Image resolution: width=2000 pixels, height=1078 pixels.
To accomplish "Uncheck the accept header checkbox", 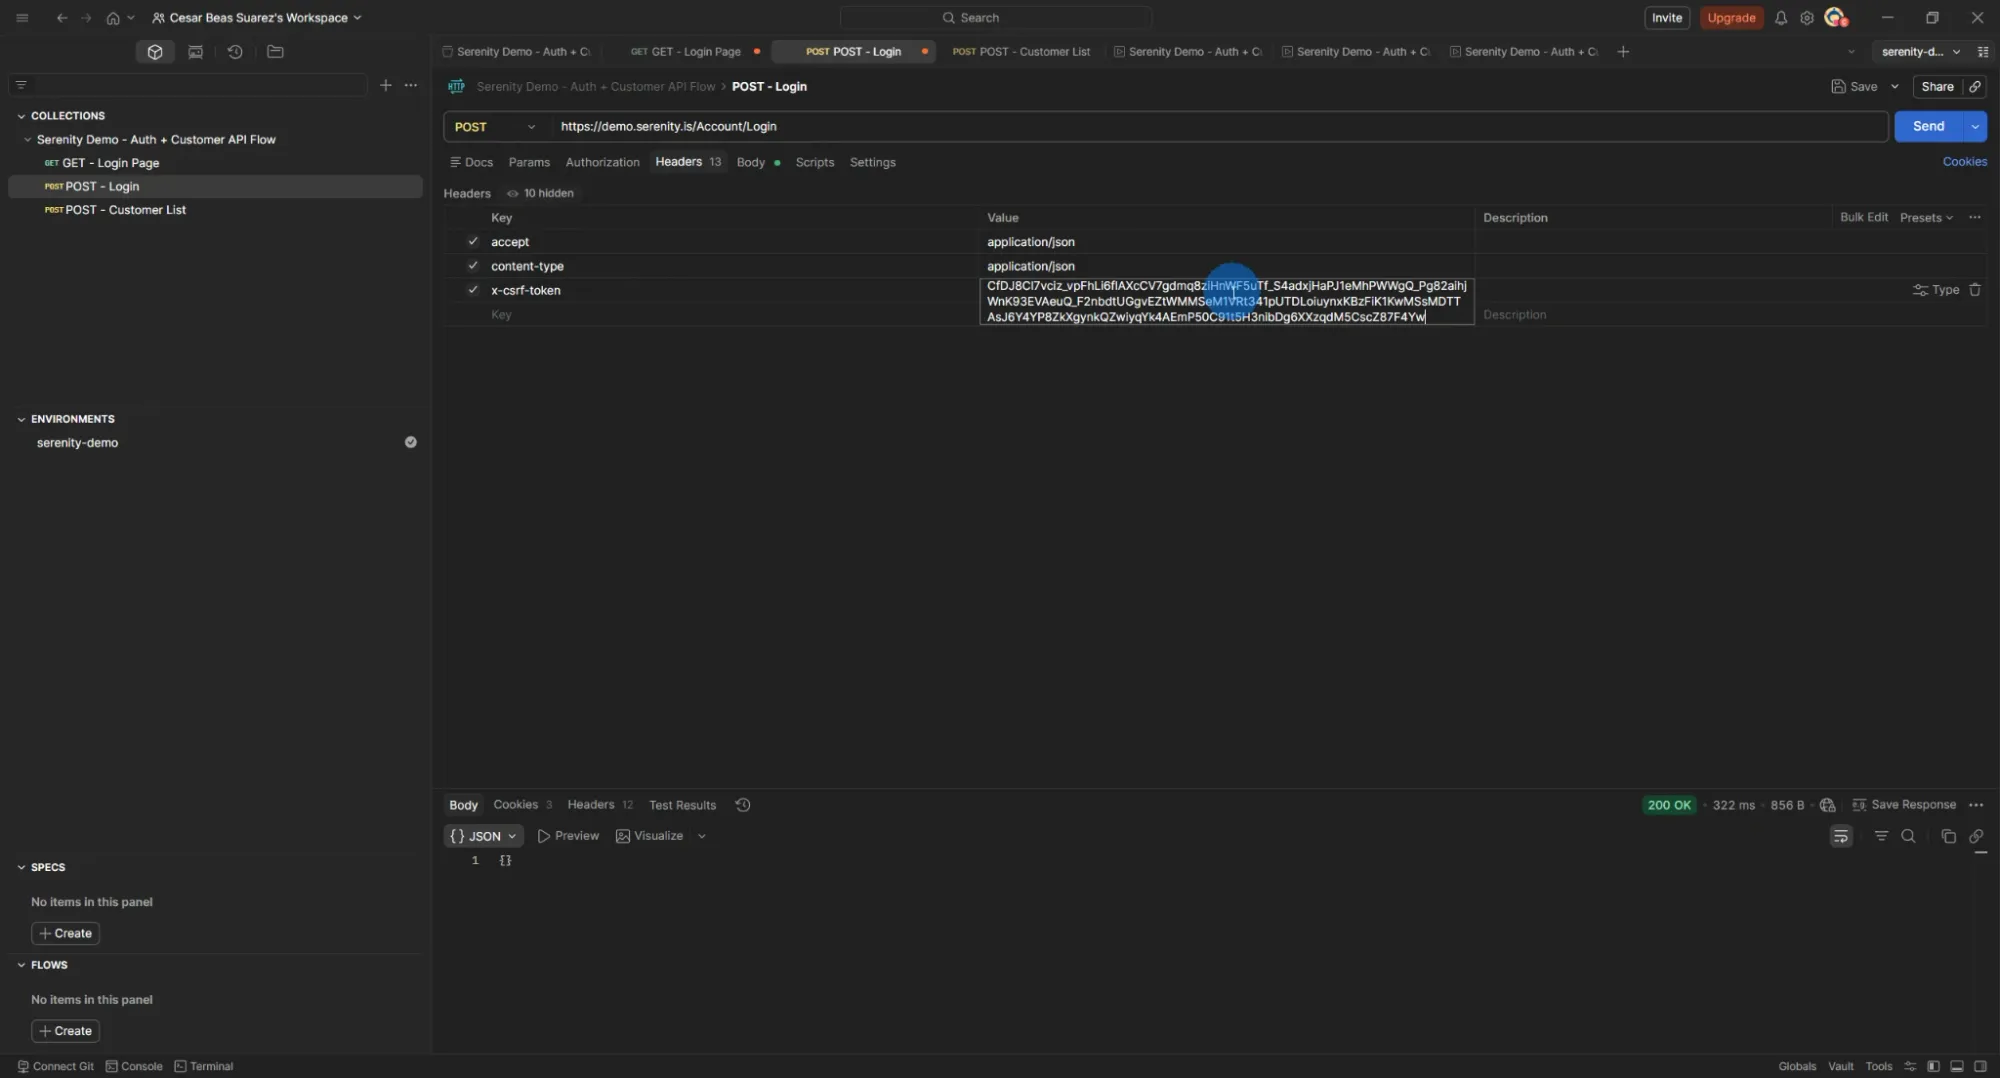I will (473, 241).
